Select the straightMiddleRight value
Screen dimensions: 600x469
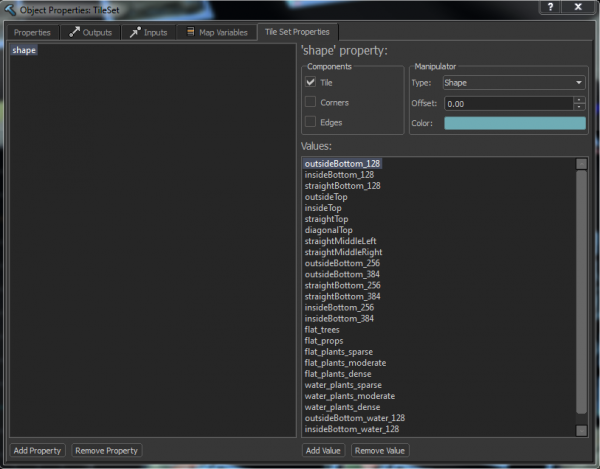coord(344,252)
